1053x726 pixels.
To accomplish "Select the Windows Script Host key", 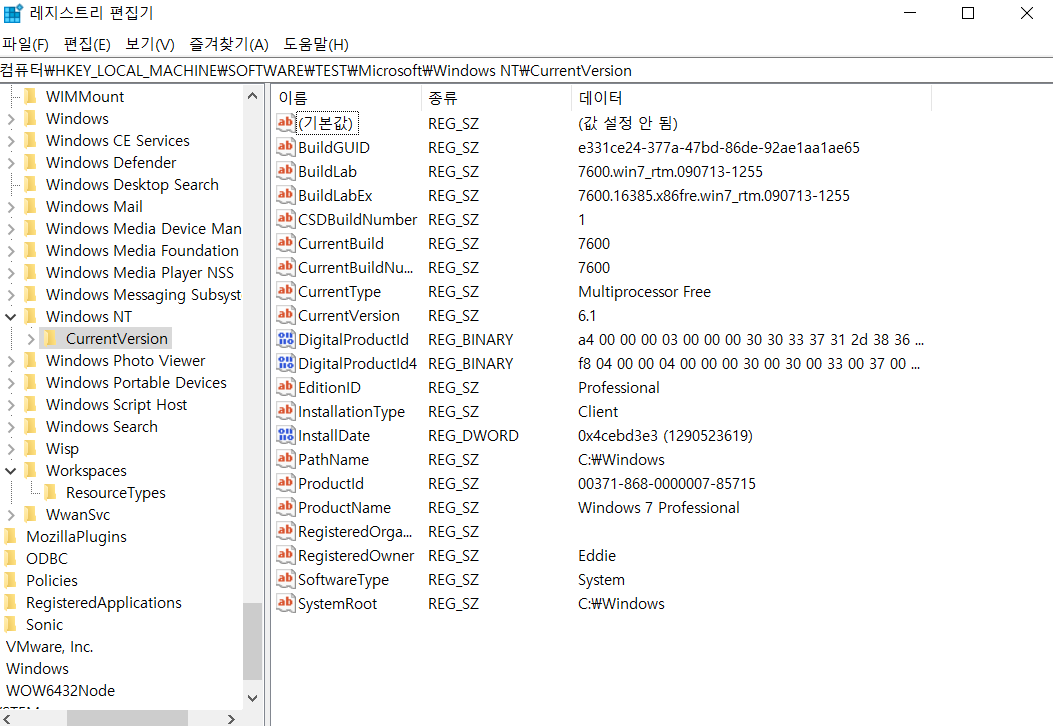I will tap(116, 405).
